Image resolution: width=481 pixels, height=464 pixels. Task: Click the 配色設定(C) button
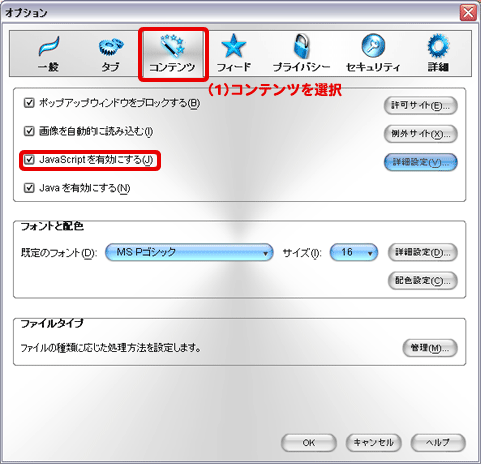(x=423, y=281)
